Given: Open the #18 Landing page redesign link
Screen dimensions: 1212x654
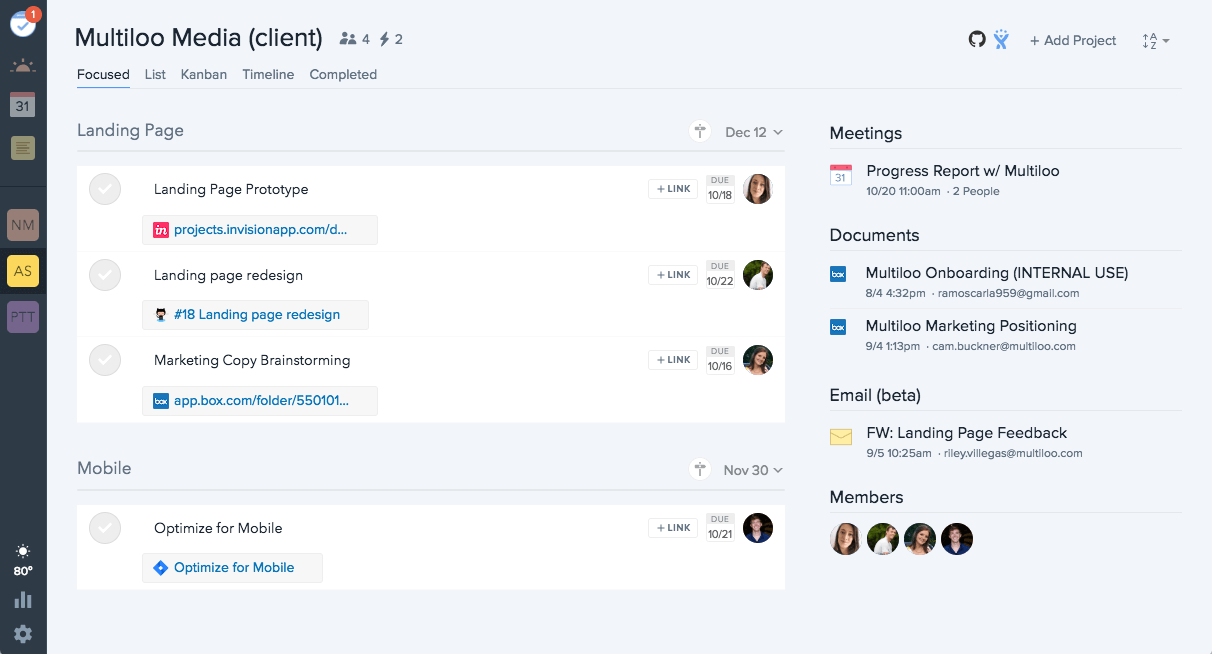Looking at the screenshot, I should [x=256, y=315].
